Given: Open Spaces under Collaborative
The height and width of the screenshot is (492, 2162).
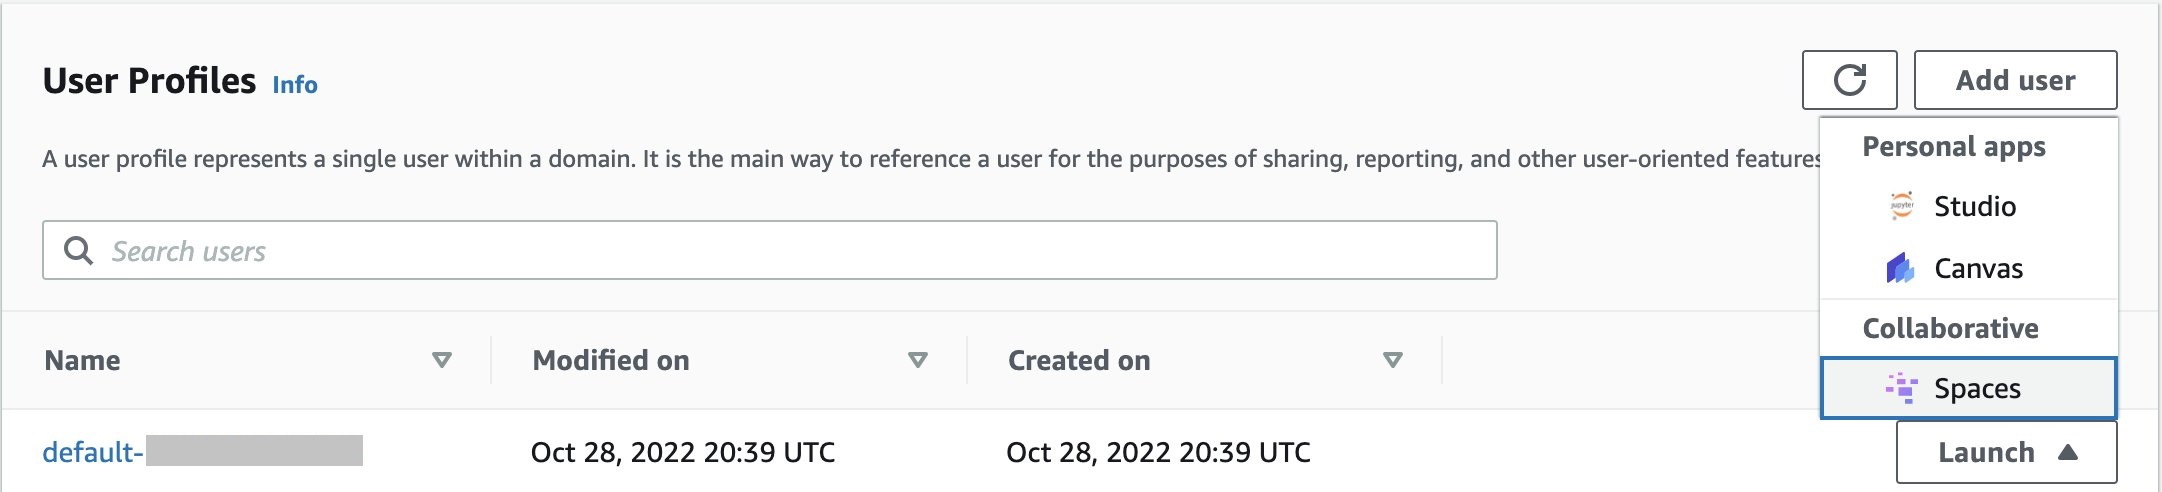Looking at the screenshot, I should pyautogui.click(x=1977, y=388).
